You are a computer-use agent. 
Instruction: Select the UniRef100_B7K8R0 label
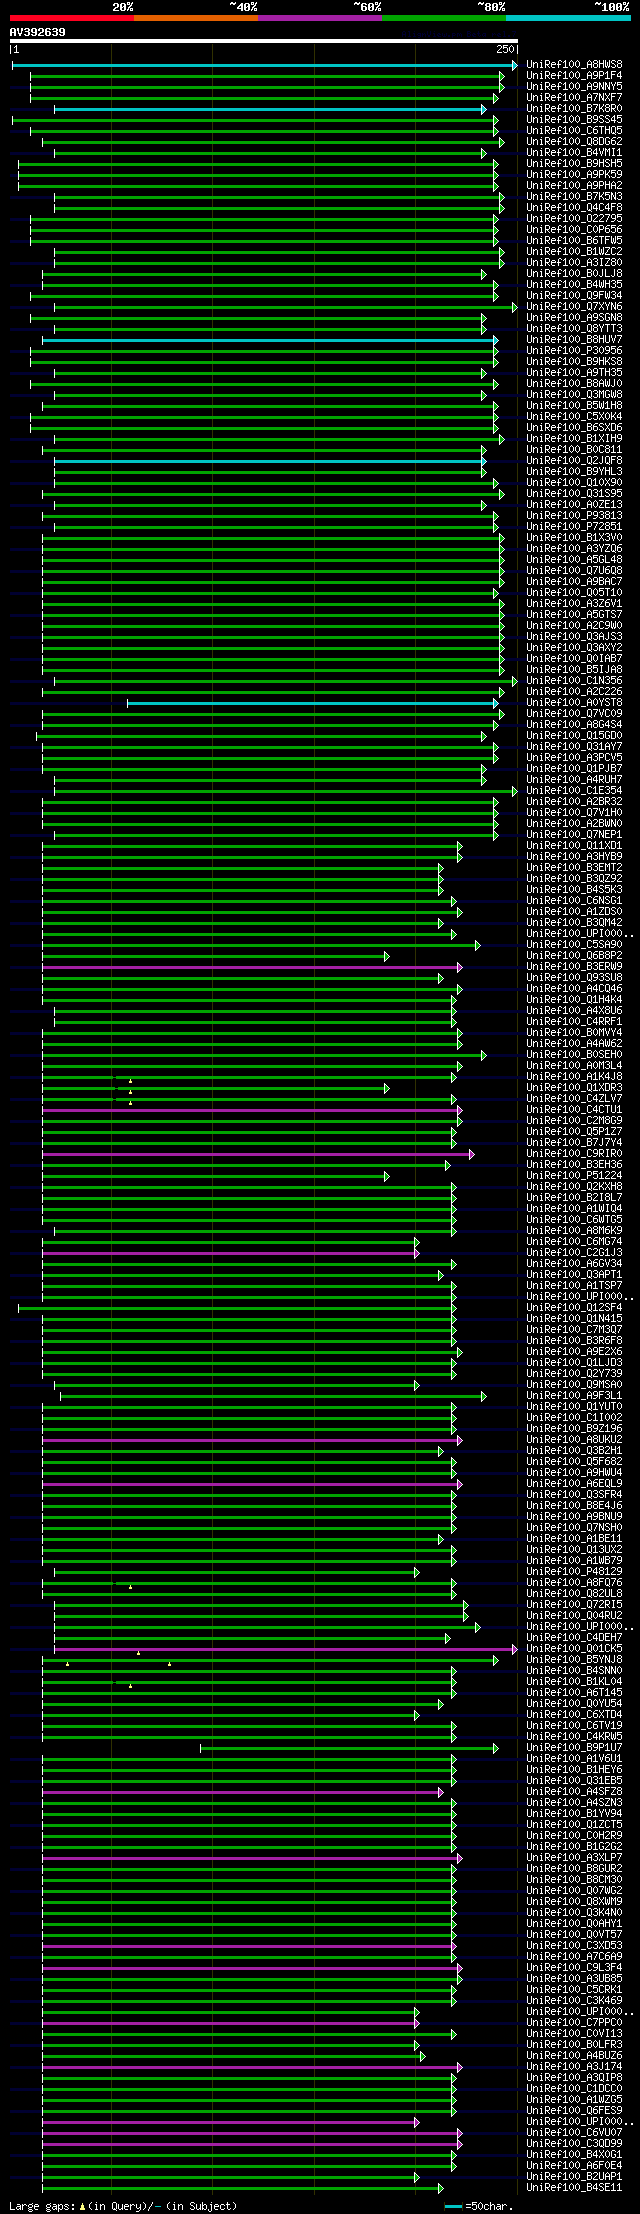coord(574,109)
